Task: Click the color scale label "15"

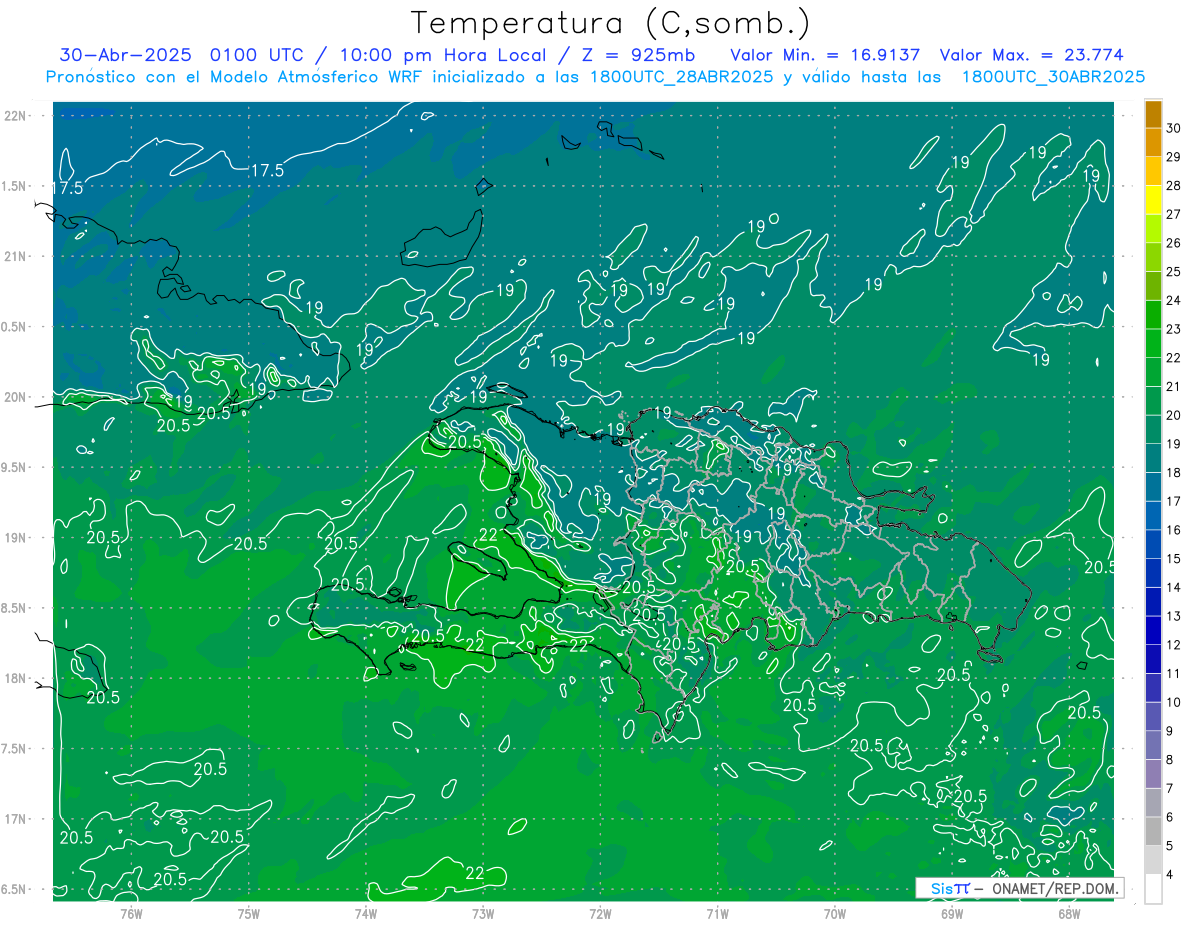Action: (1174, 559)
